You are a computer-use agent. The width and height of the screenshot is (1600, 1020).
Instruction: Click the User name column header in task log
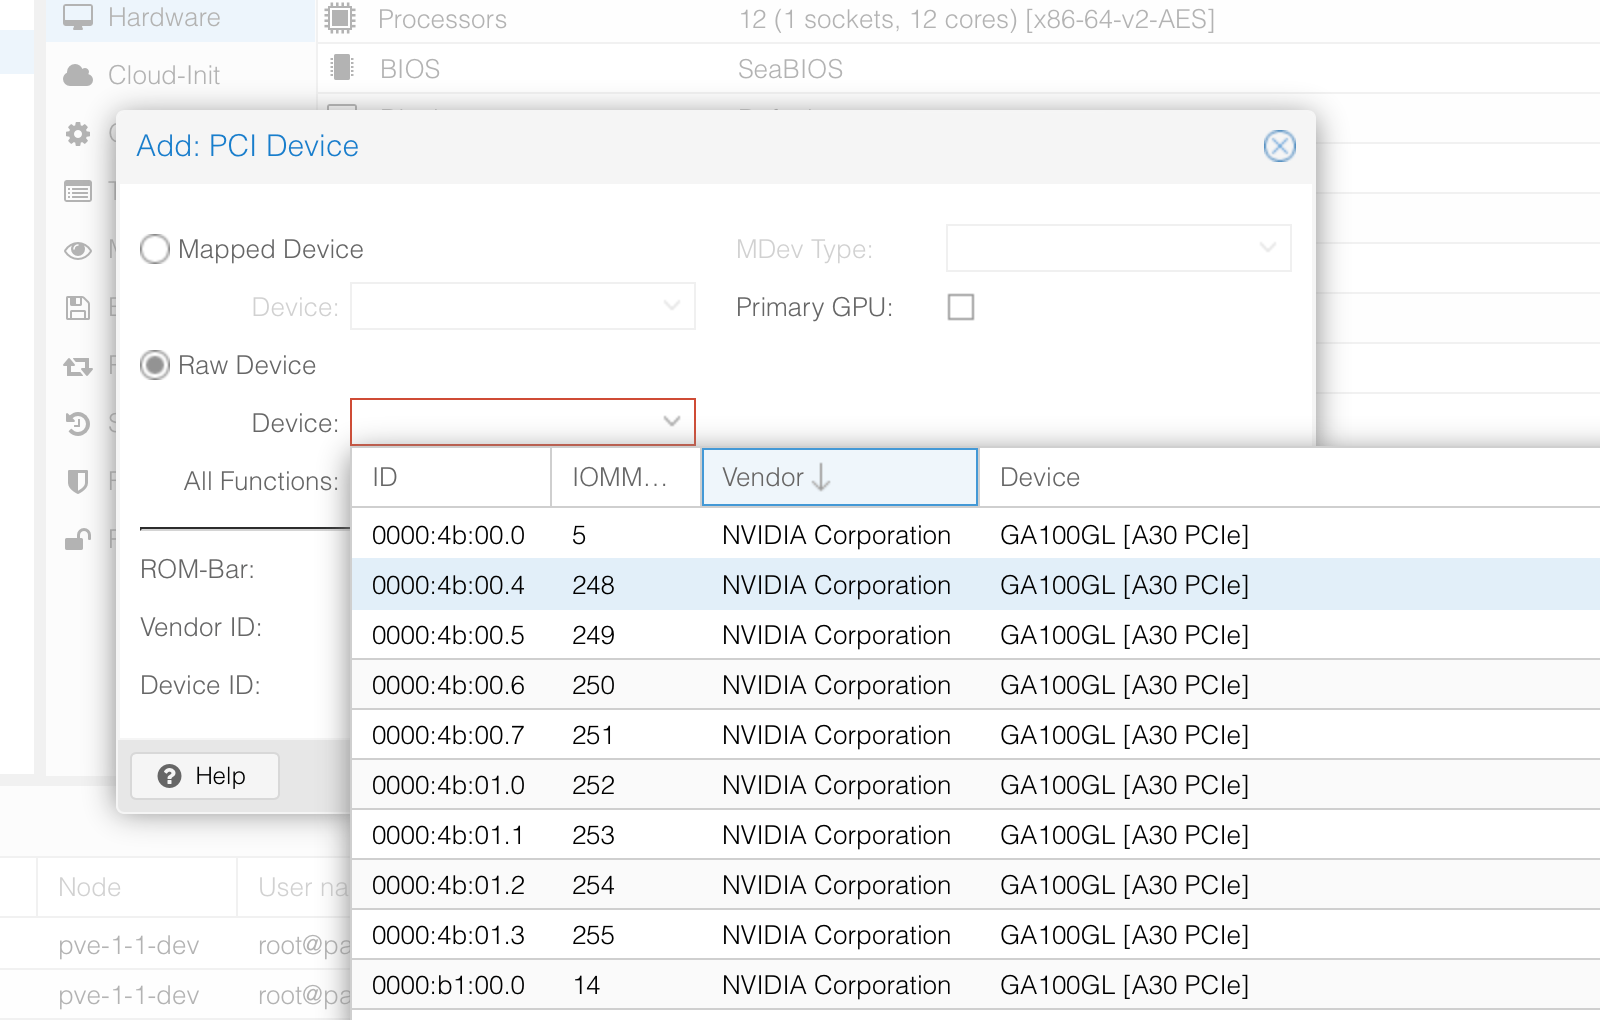(295, 887)
